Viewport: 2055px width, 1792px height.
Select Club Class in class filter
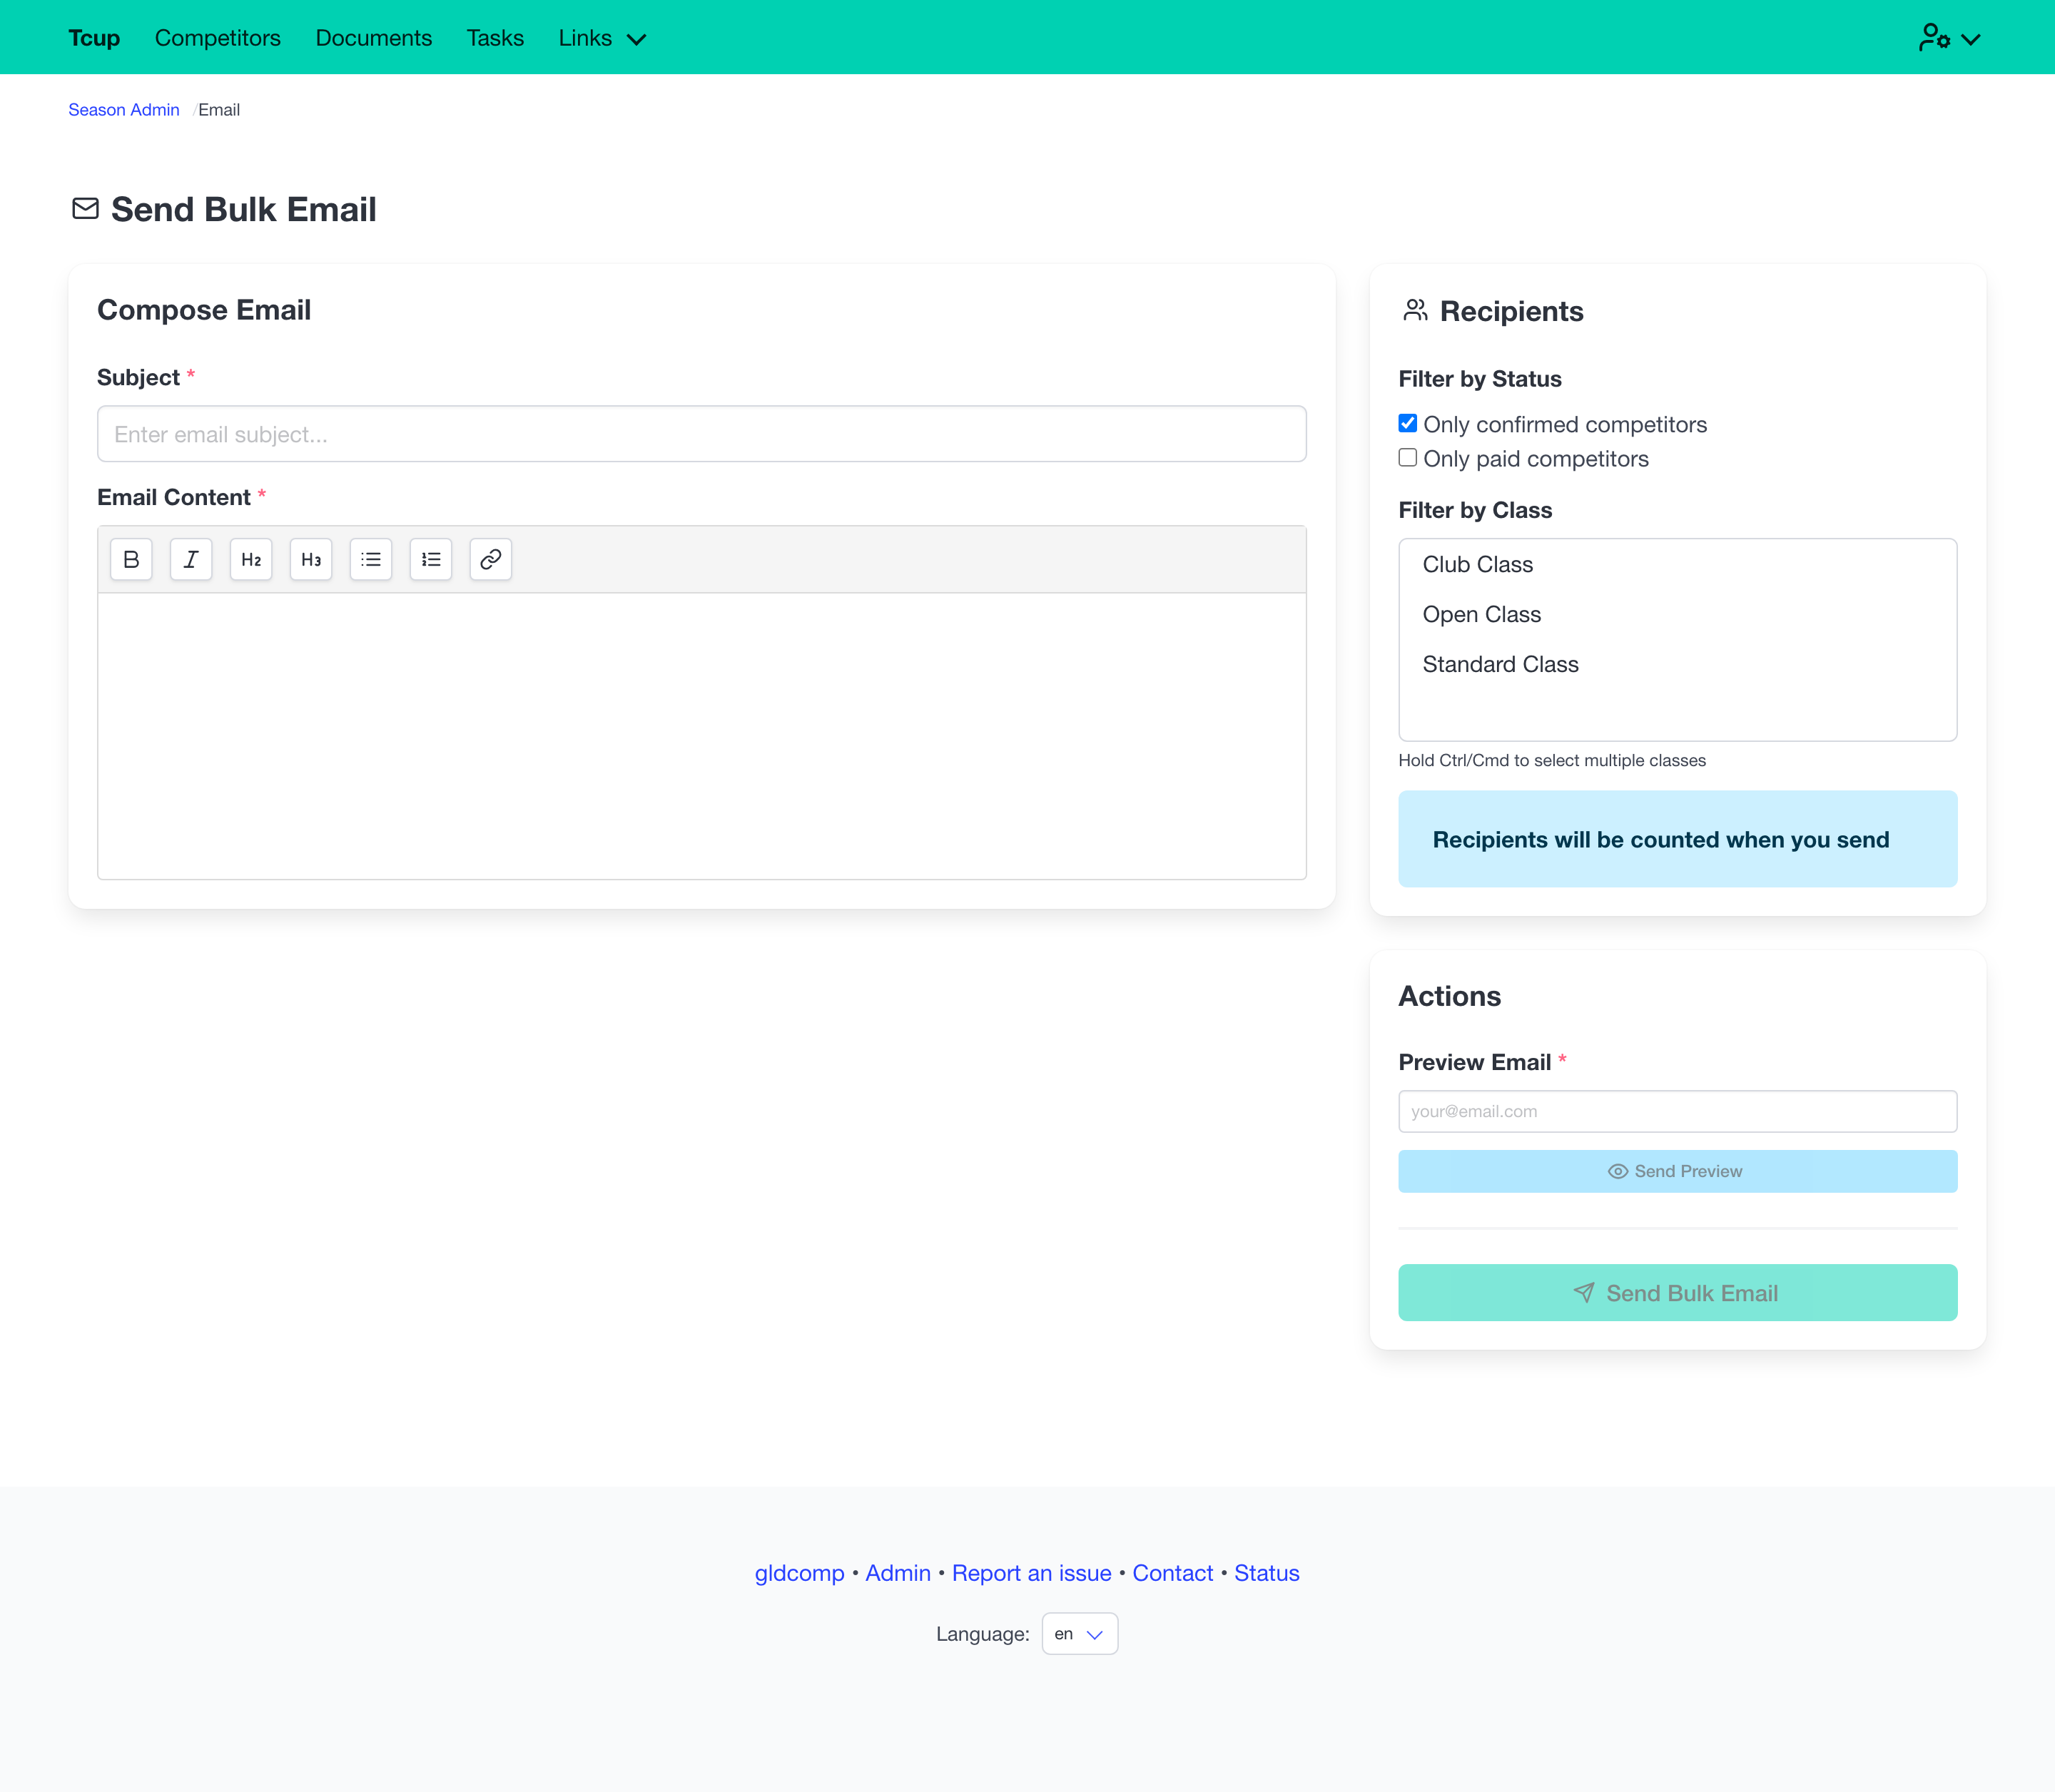pos(1677,564)
